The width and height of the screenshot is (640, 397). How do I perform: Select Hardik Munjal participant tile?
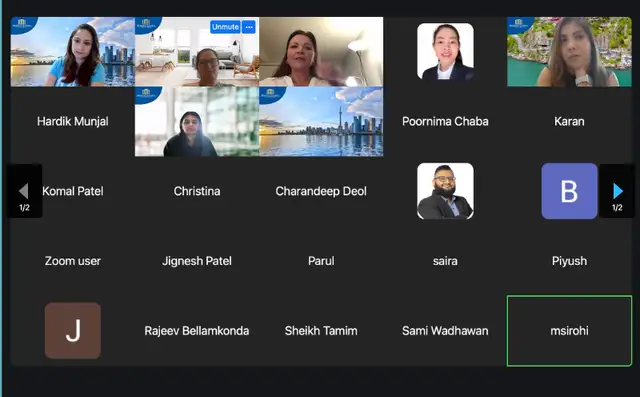(x=73, y=121)
